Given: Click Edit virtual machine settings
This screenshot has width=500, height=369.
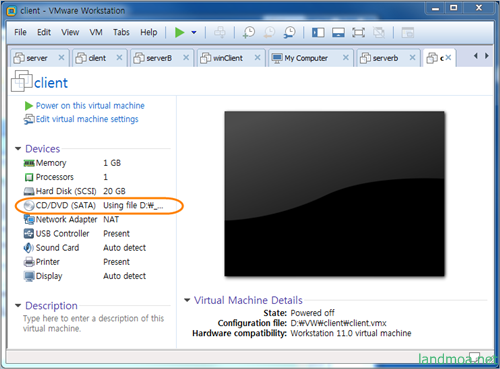Looking at the screenshot, I should point(87,119).
